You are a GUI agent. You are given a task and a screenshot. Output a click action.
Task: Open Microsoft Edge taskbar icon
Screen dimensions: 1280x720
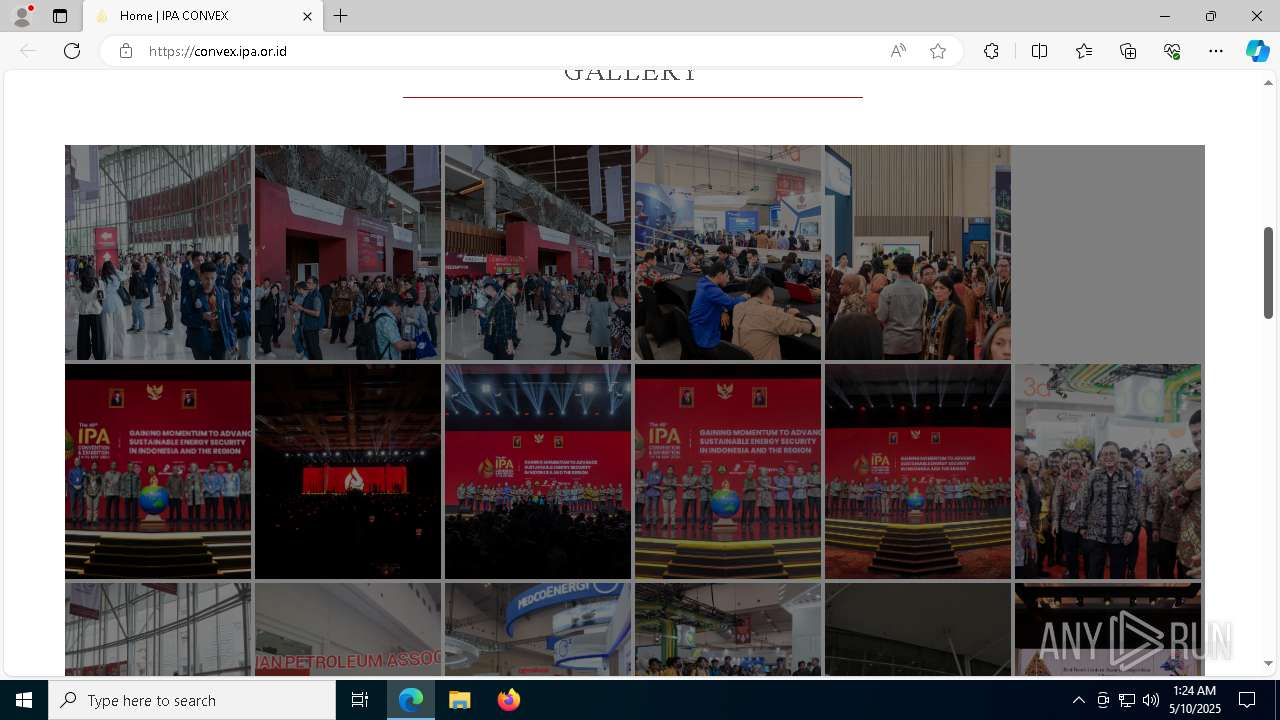[411, 700]
